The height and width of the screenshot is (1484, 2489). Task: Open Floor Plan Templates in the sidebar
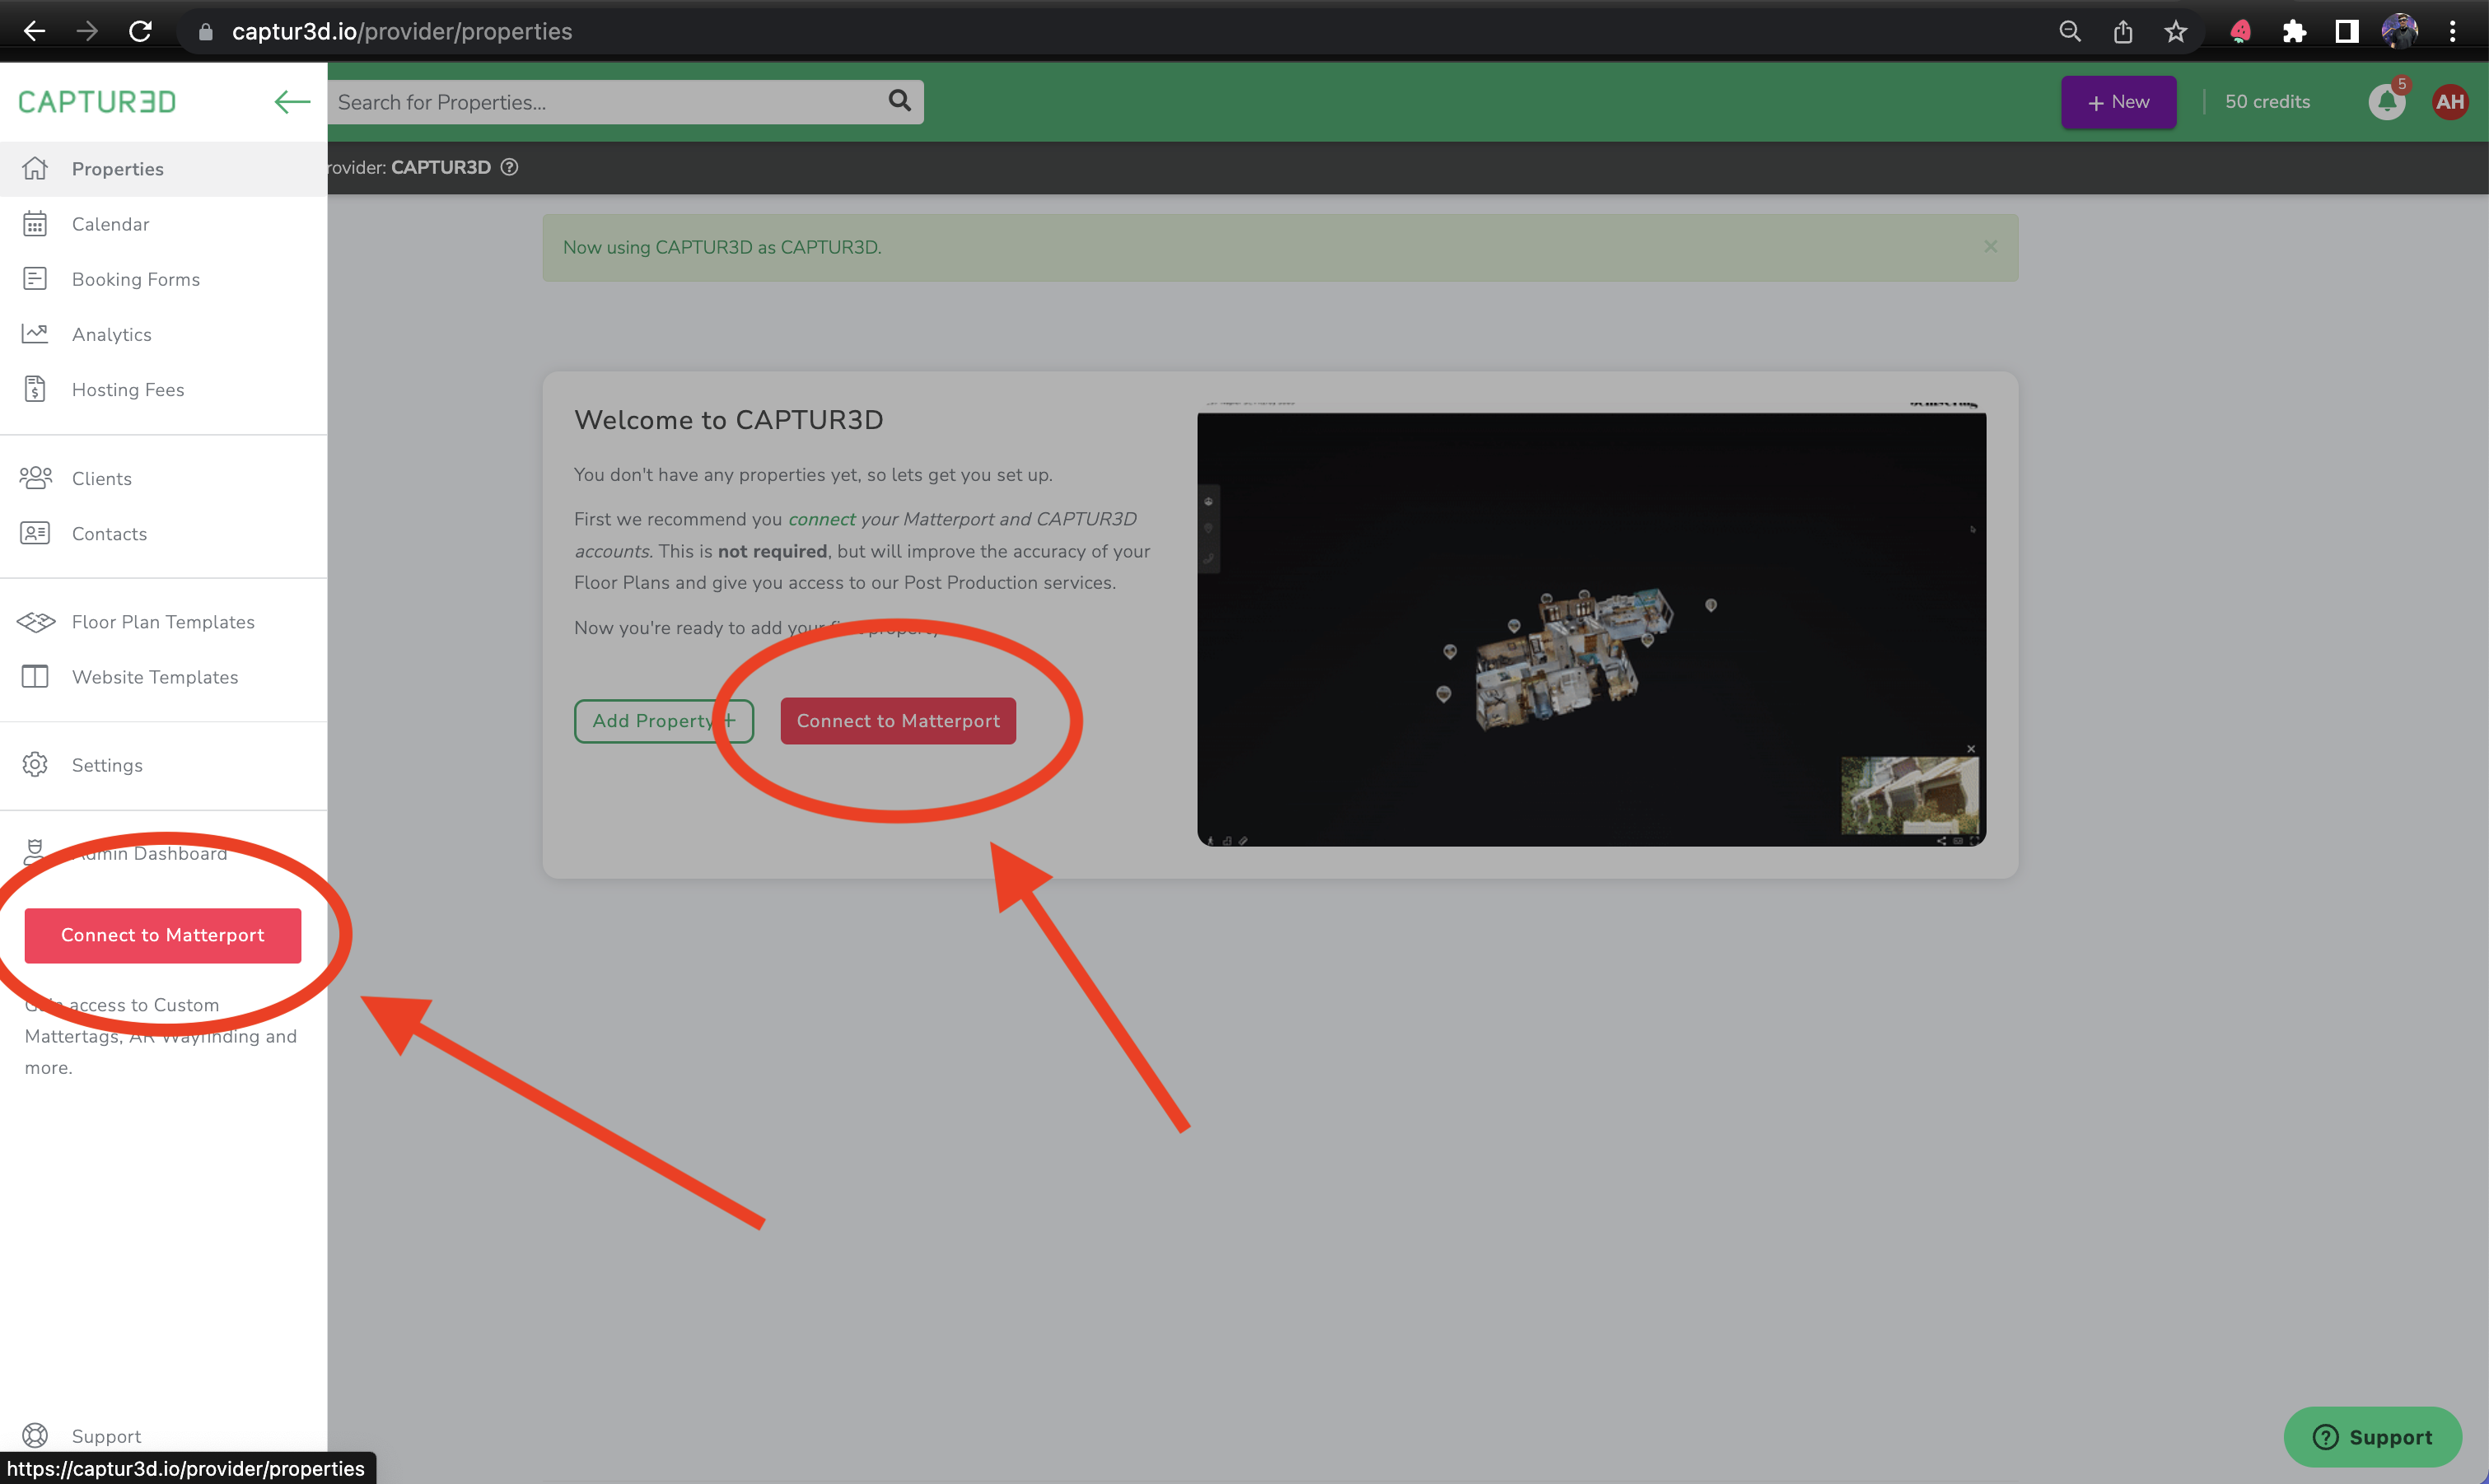click(x=163, y=622)
